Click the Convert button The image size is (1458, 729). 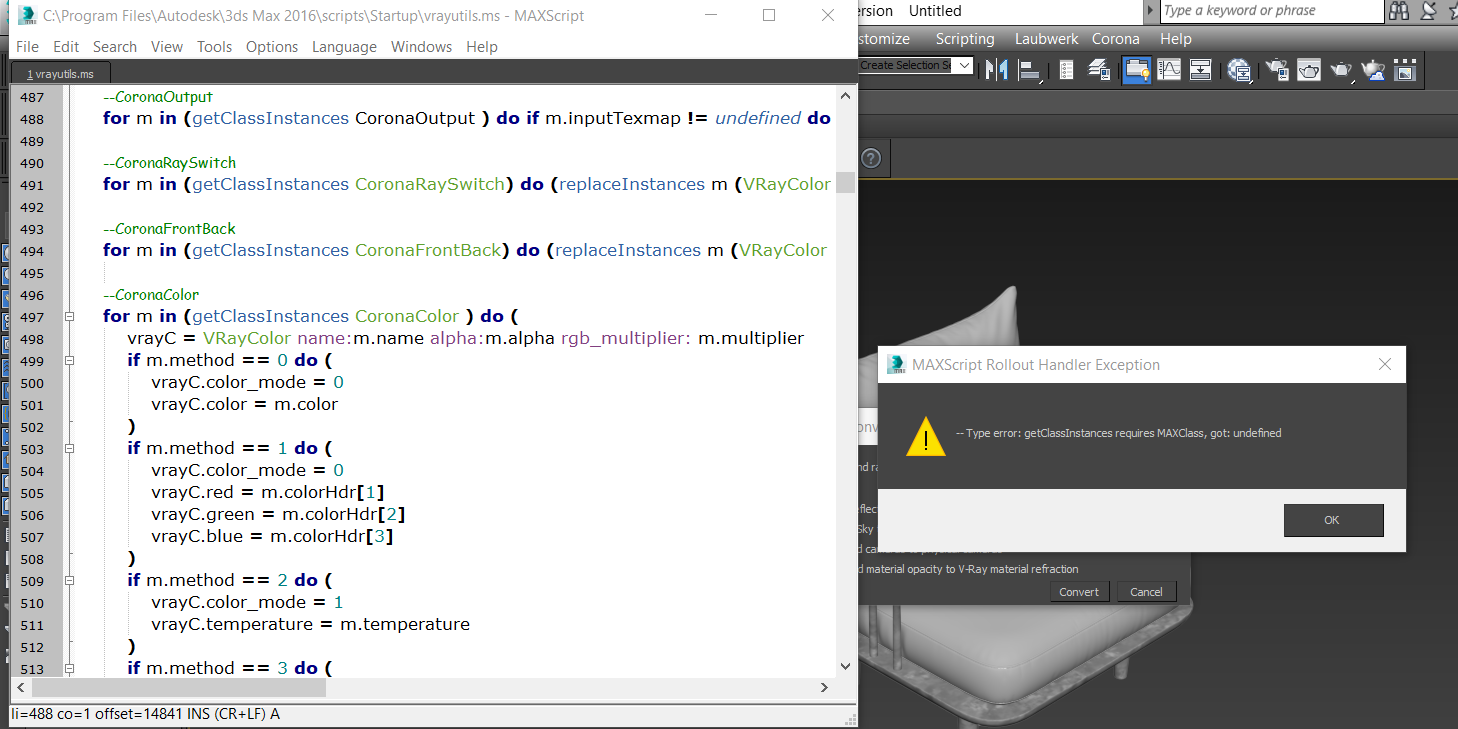click(1079, 592)
